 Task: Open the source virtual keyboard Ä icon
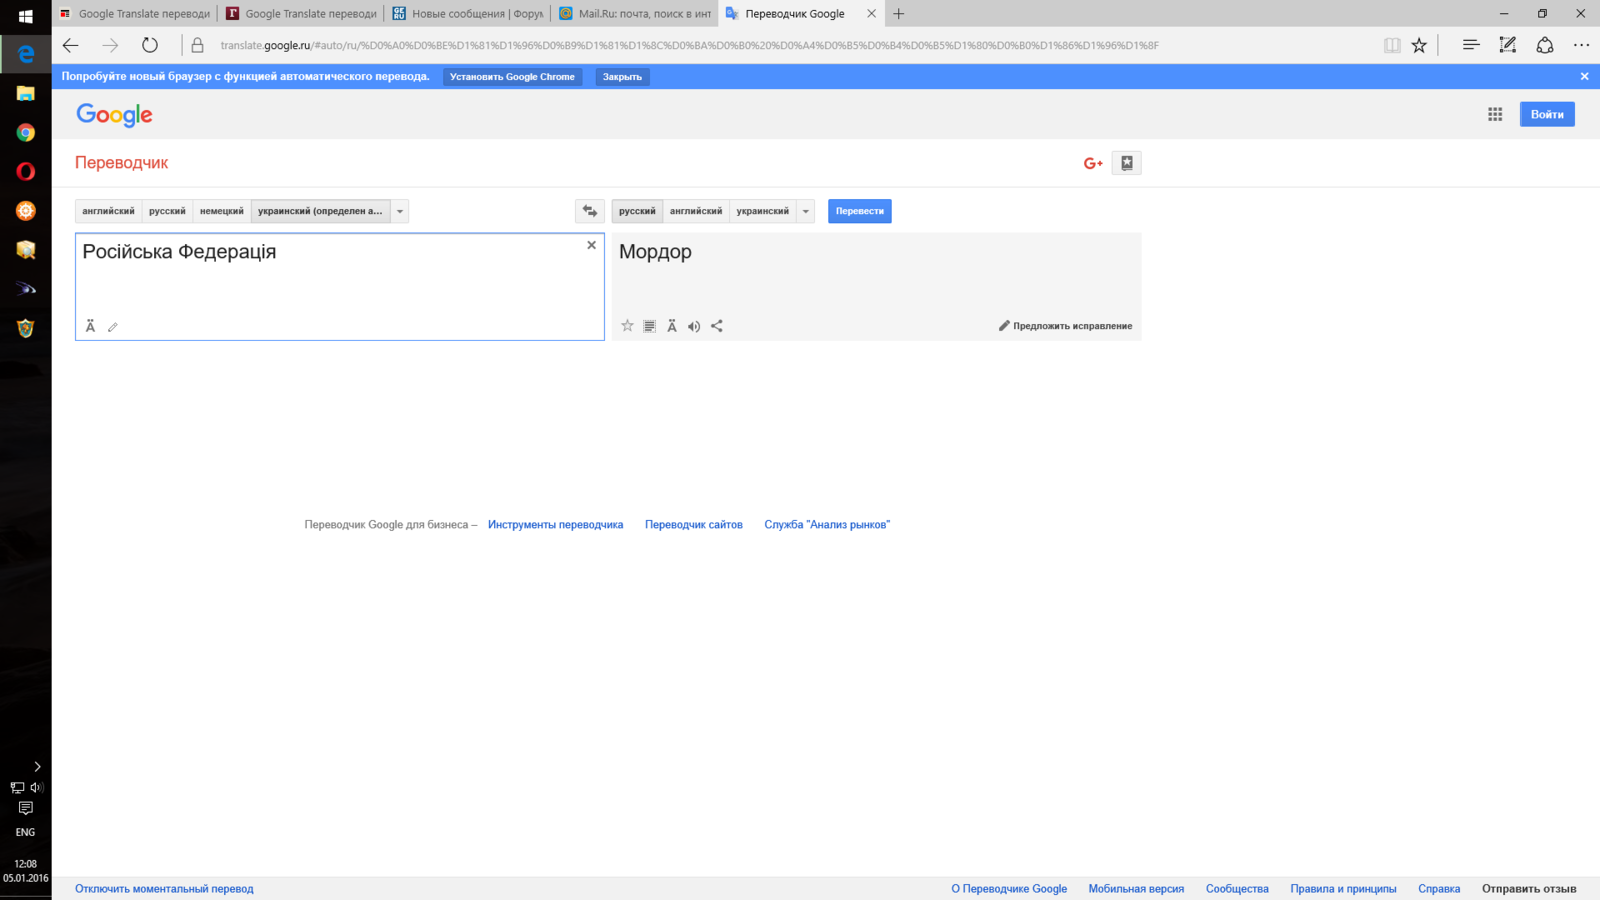pos(90,326)
